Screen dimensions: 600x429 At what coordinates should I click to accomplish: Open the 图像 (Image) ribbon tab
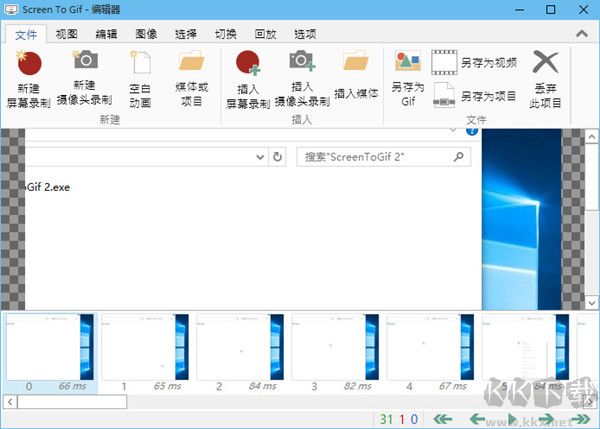pos(148,33)
